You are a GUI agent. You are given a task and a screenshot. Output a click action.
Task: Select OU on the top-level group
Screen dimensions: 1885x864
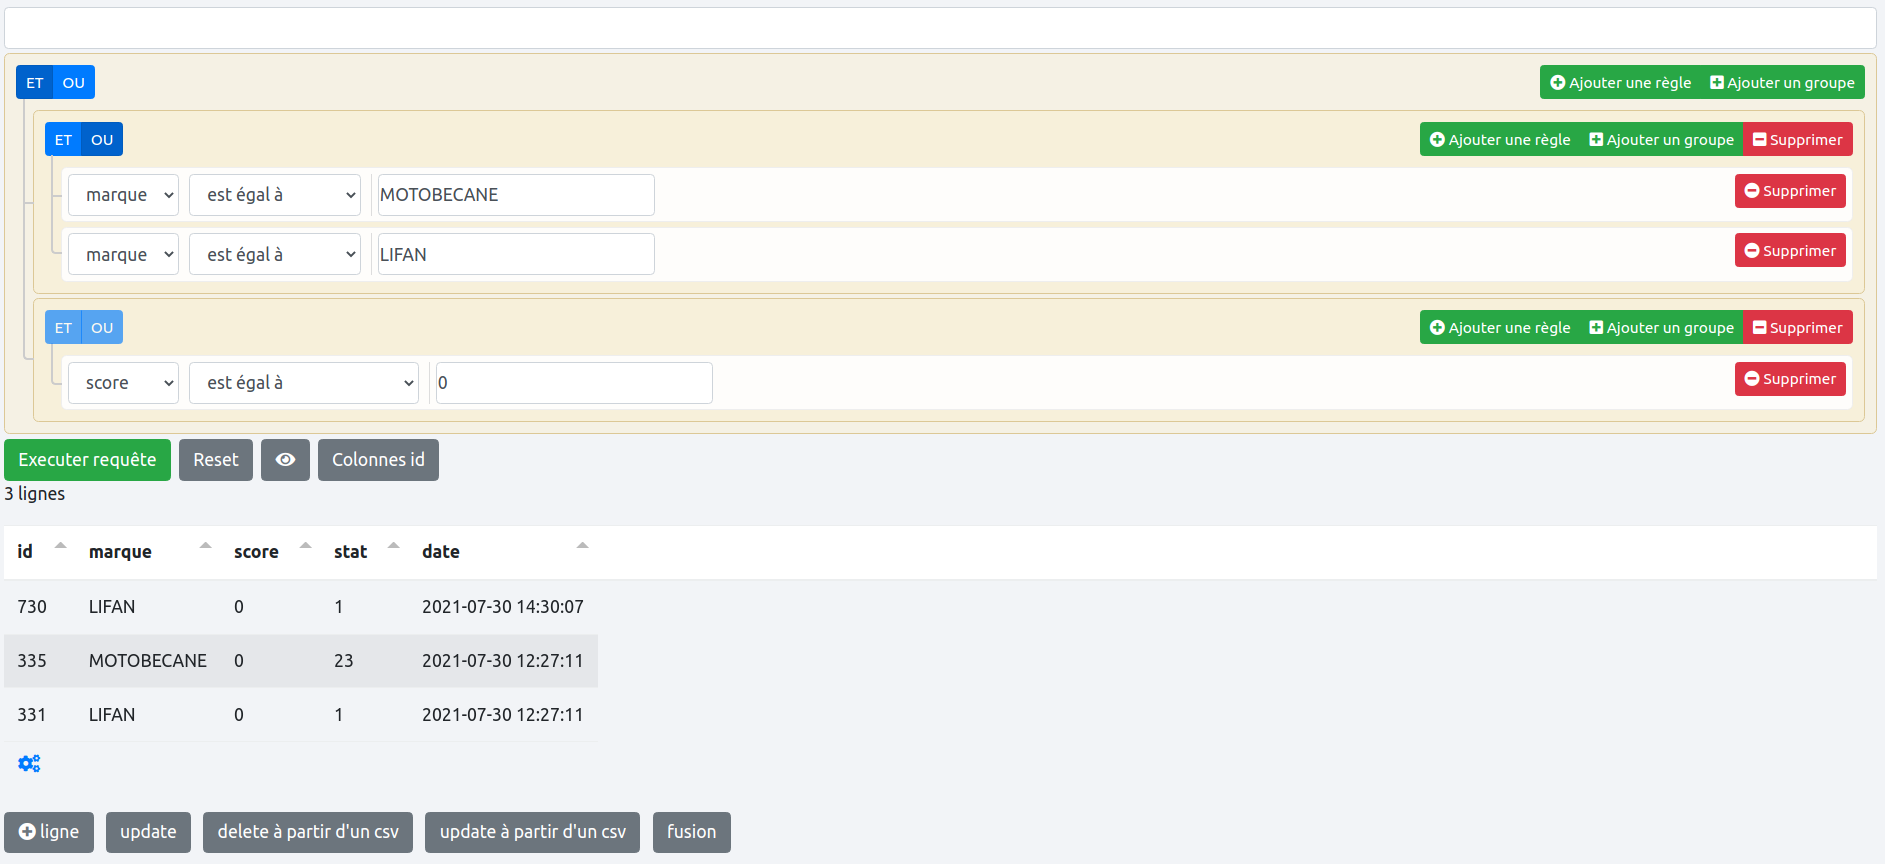click(x=74, y=83)
